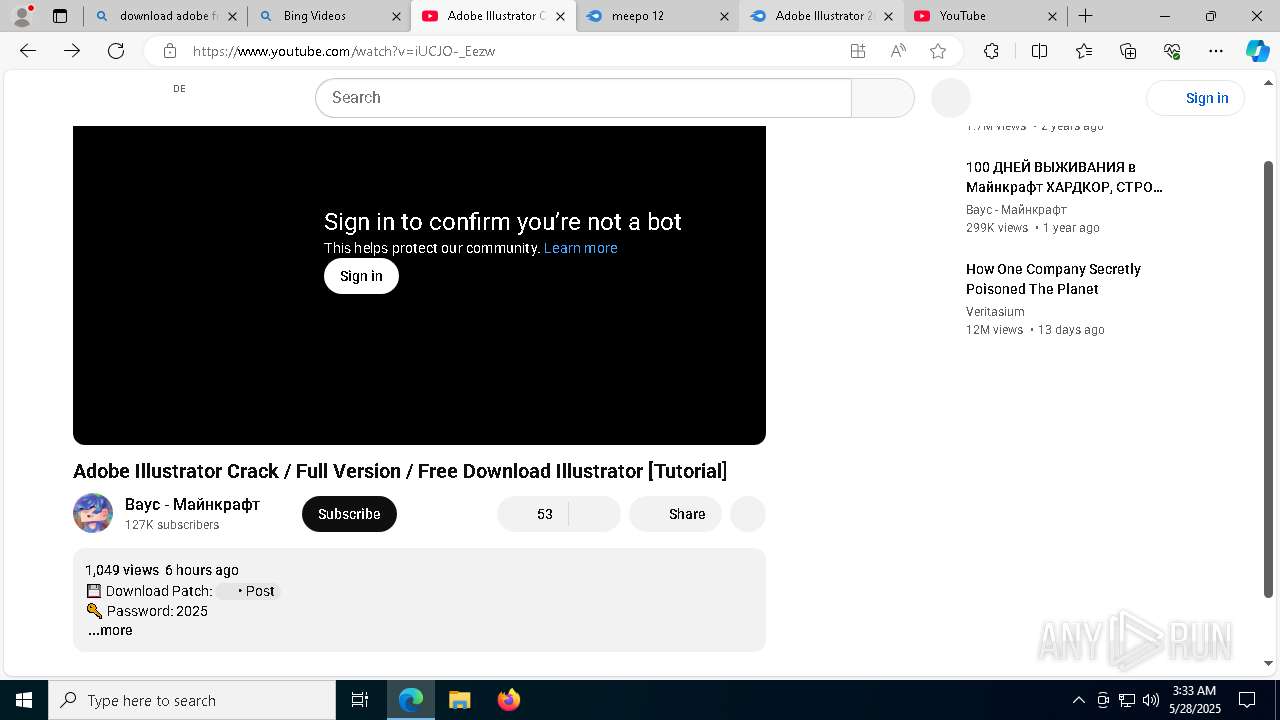Click the voice search round button
Viewport: 1280px width, 720px height.
[x=951, y=98]
